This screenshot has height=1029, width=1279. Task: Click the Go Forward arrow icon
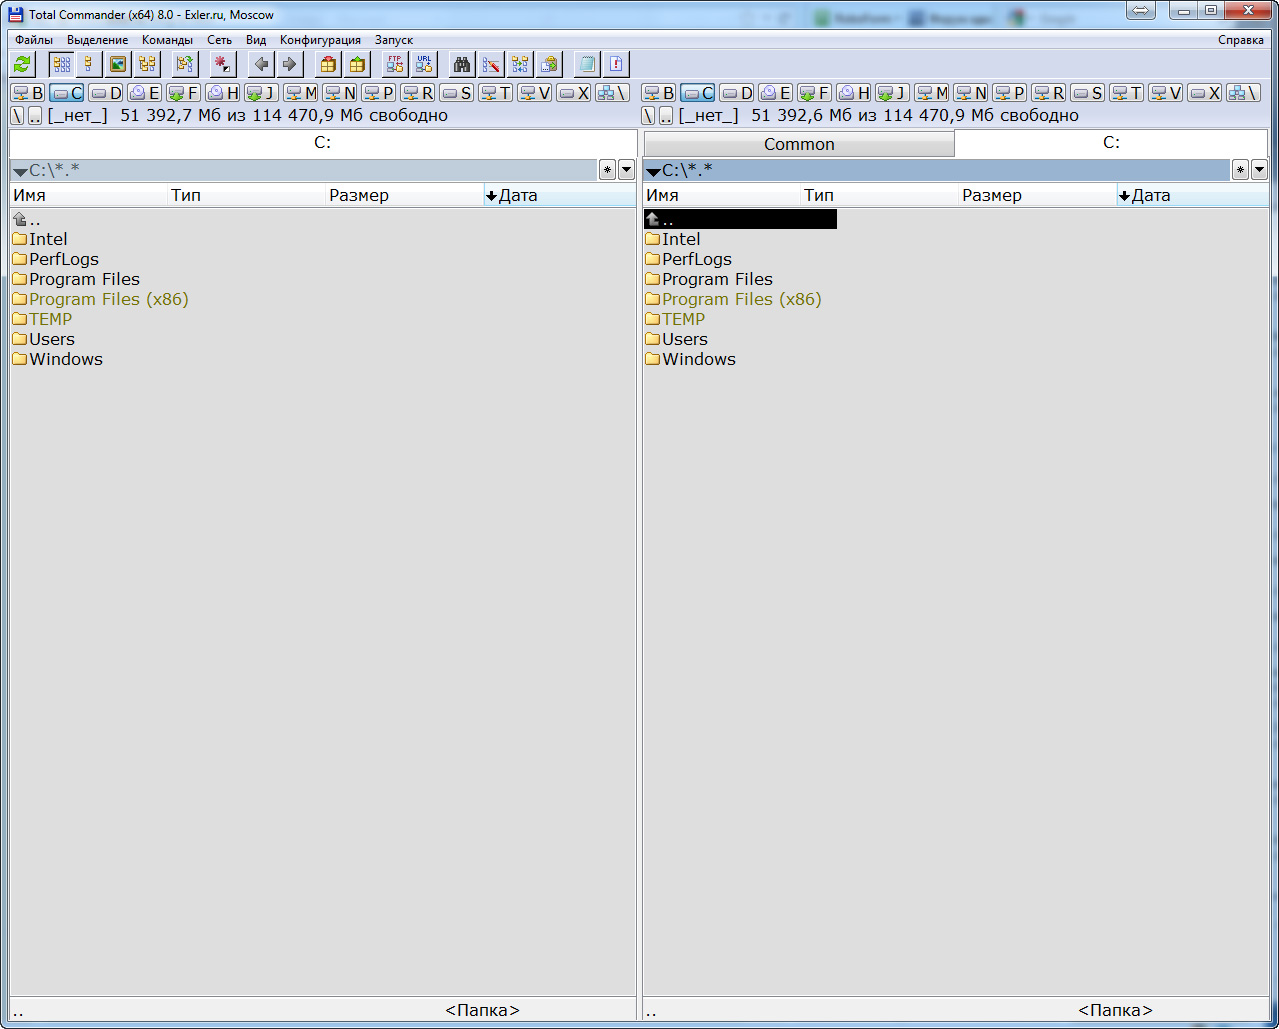point(290,65)
